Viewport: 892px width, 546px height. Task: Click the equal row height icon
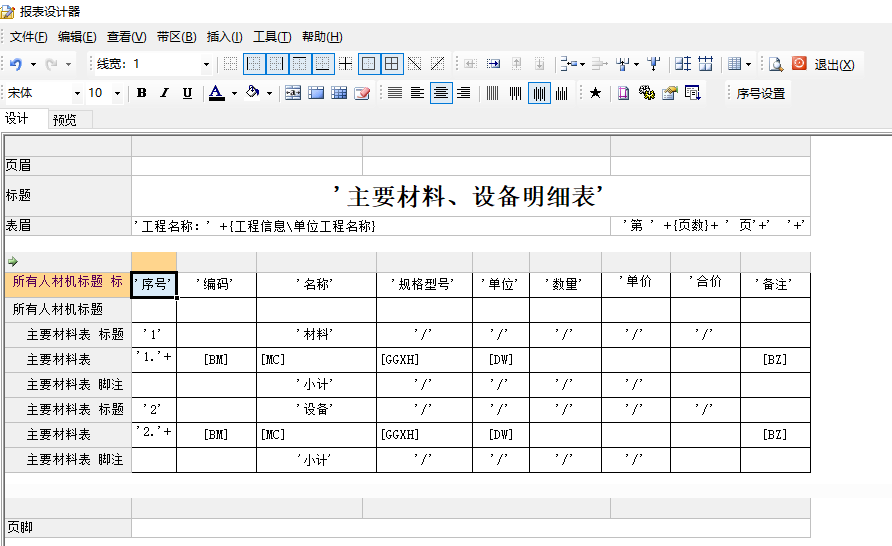[683, 64]
